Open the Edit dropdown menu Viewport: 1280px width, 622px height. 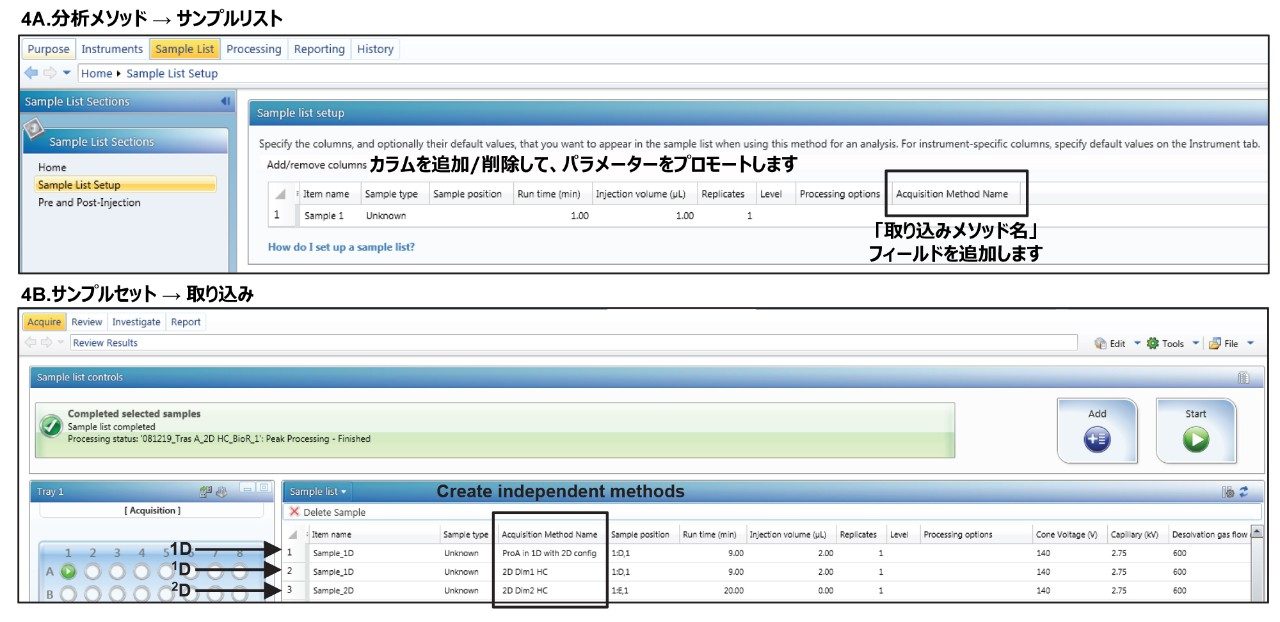coord(1117,343)
